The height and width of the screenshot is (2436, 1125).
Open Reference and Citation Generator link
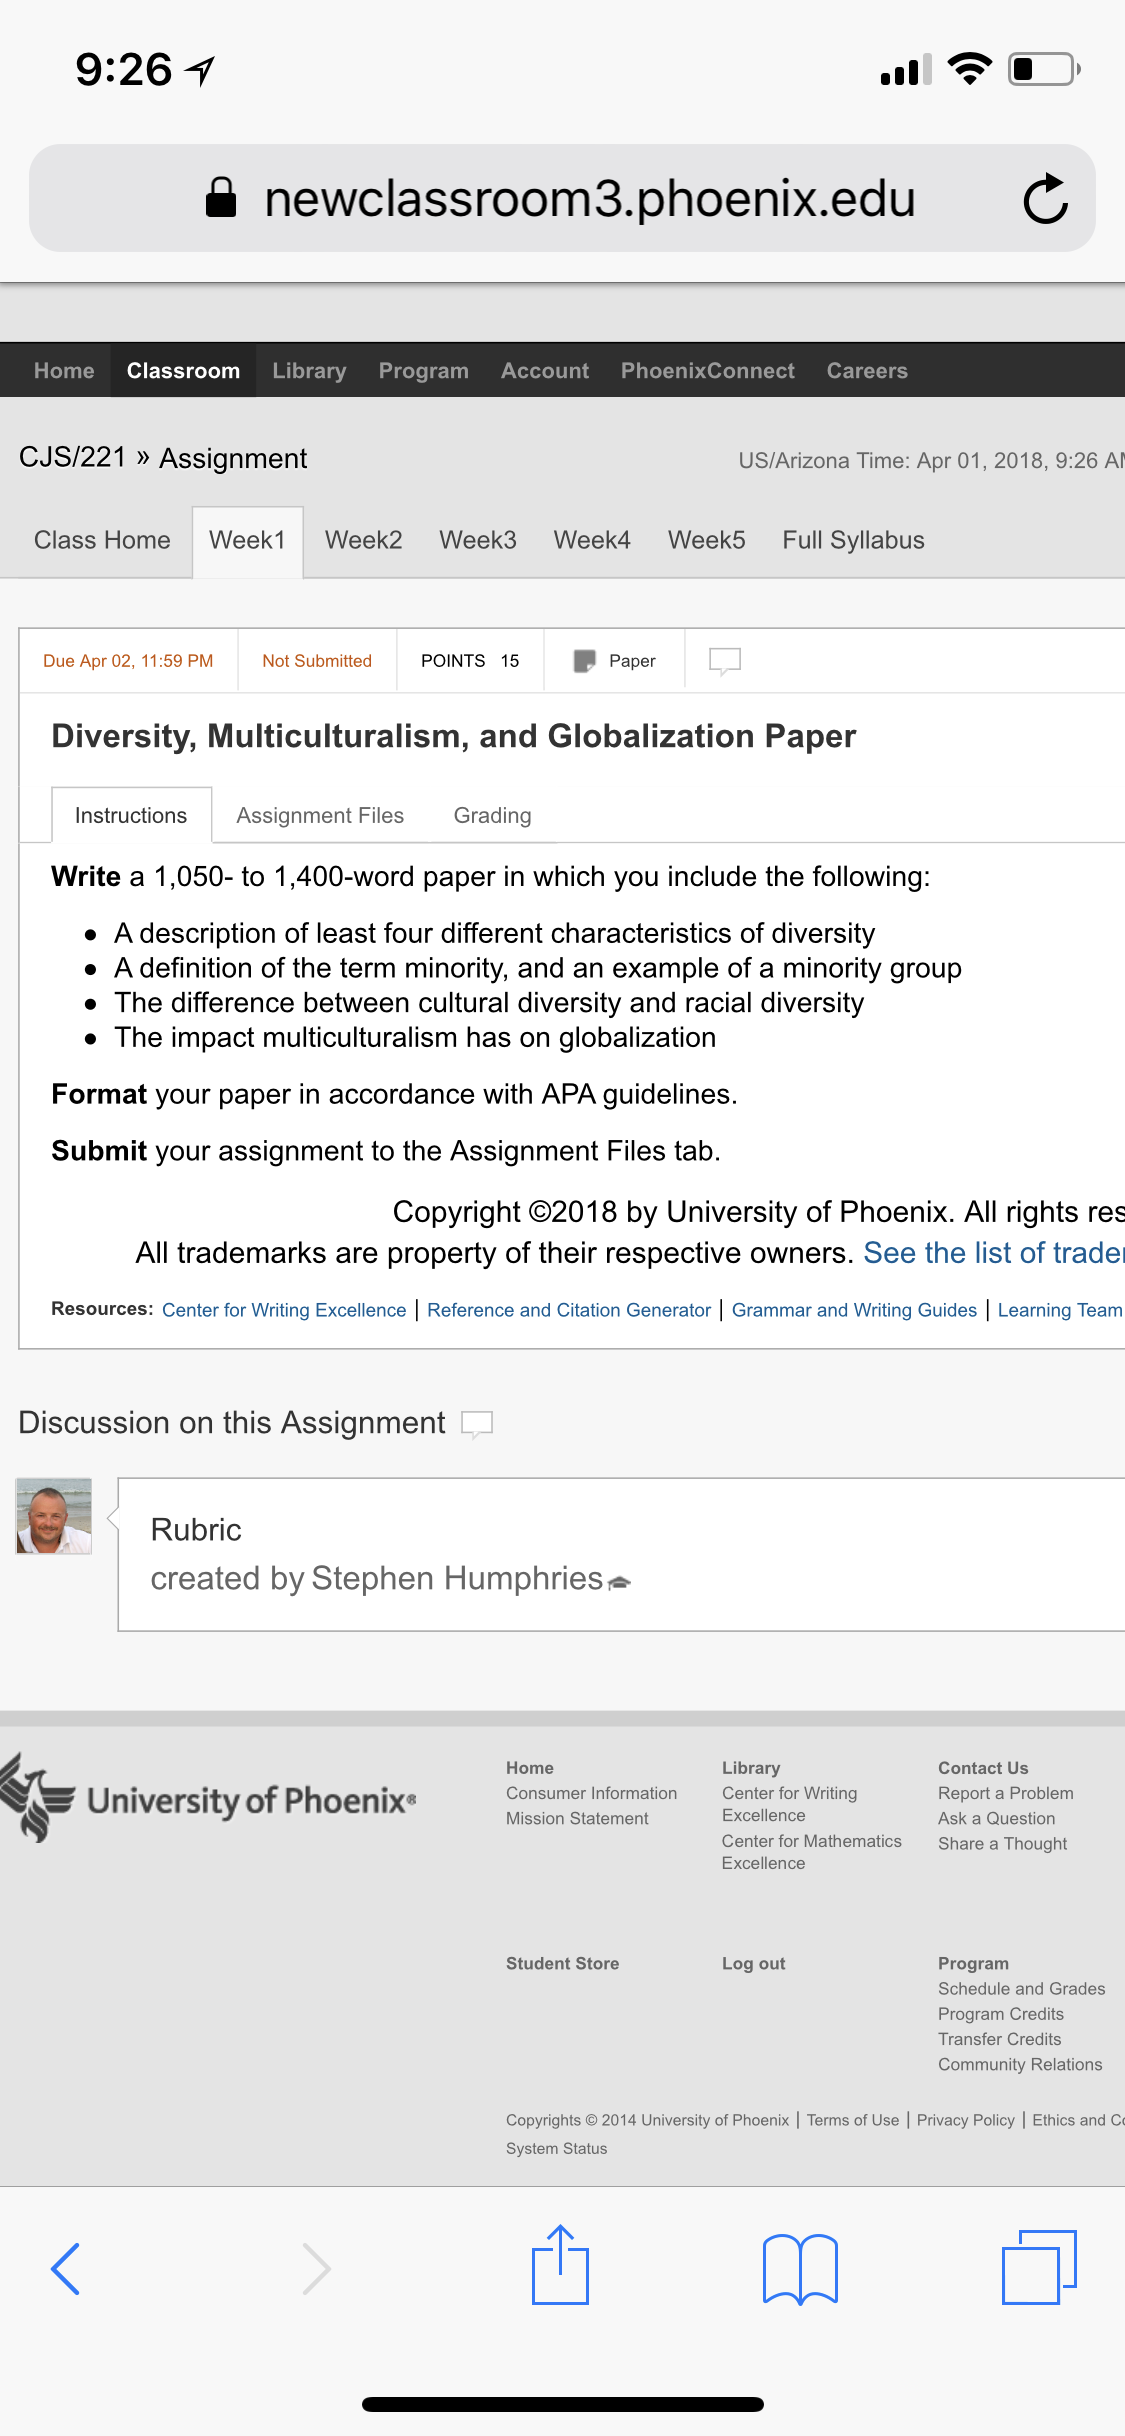(x=569, y=1310)
